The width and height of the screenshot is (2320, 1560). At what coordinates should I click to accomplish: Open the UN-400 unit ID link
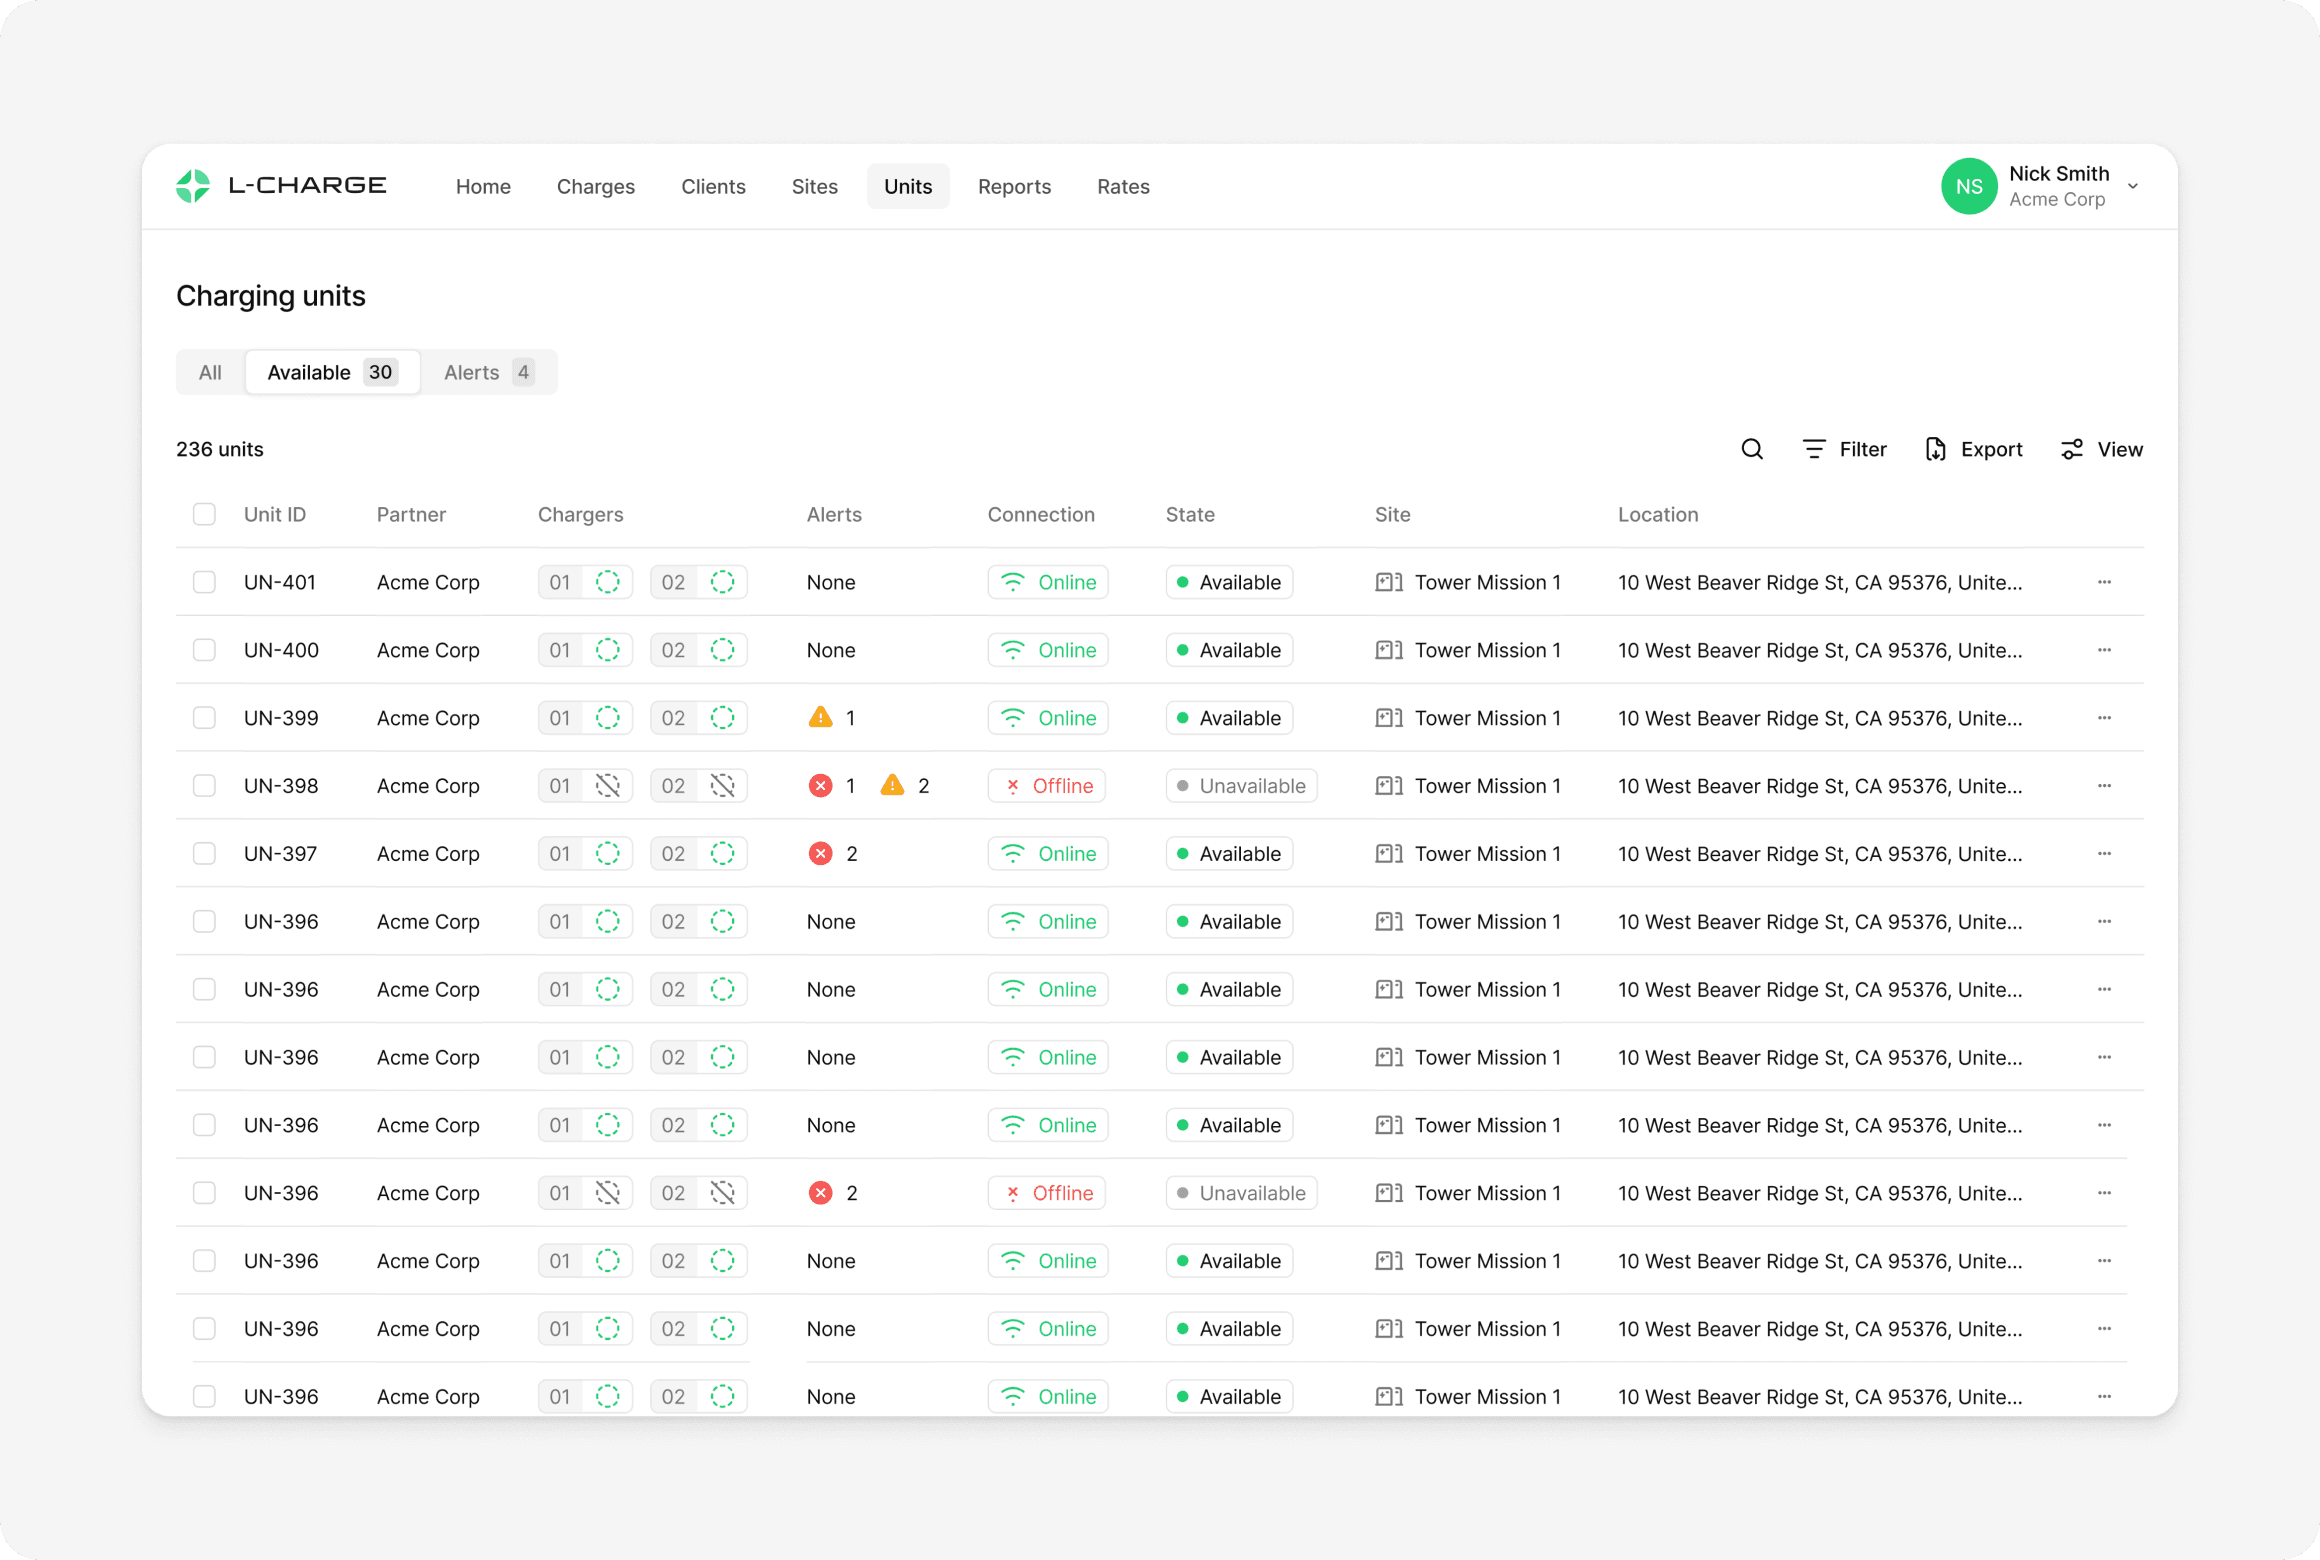coord(281,650)
